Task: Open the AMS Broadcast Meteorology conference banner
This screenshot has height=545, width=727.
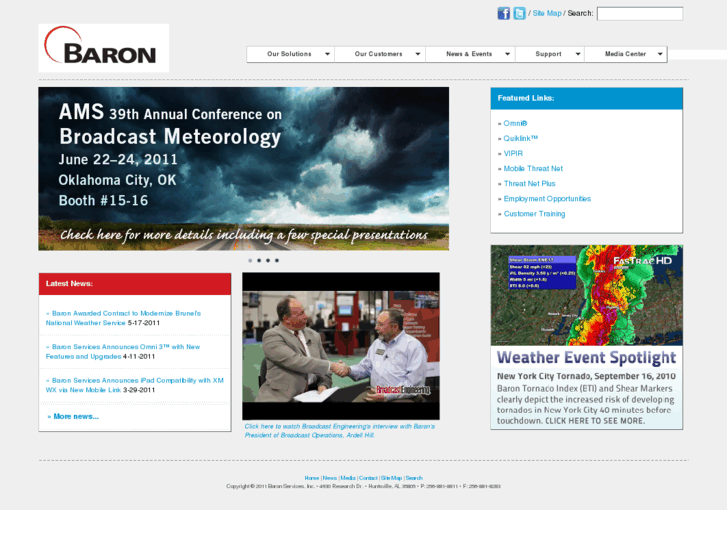Action: (243, 169)
